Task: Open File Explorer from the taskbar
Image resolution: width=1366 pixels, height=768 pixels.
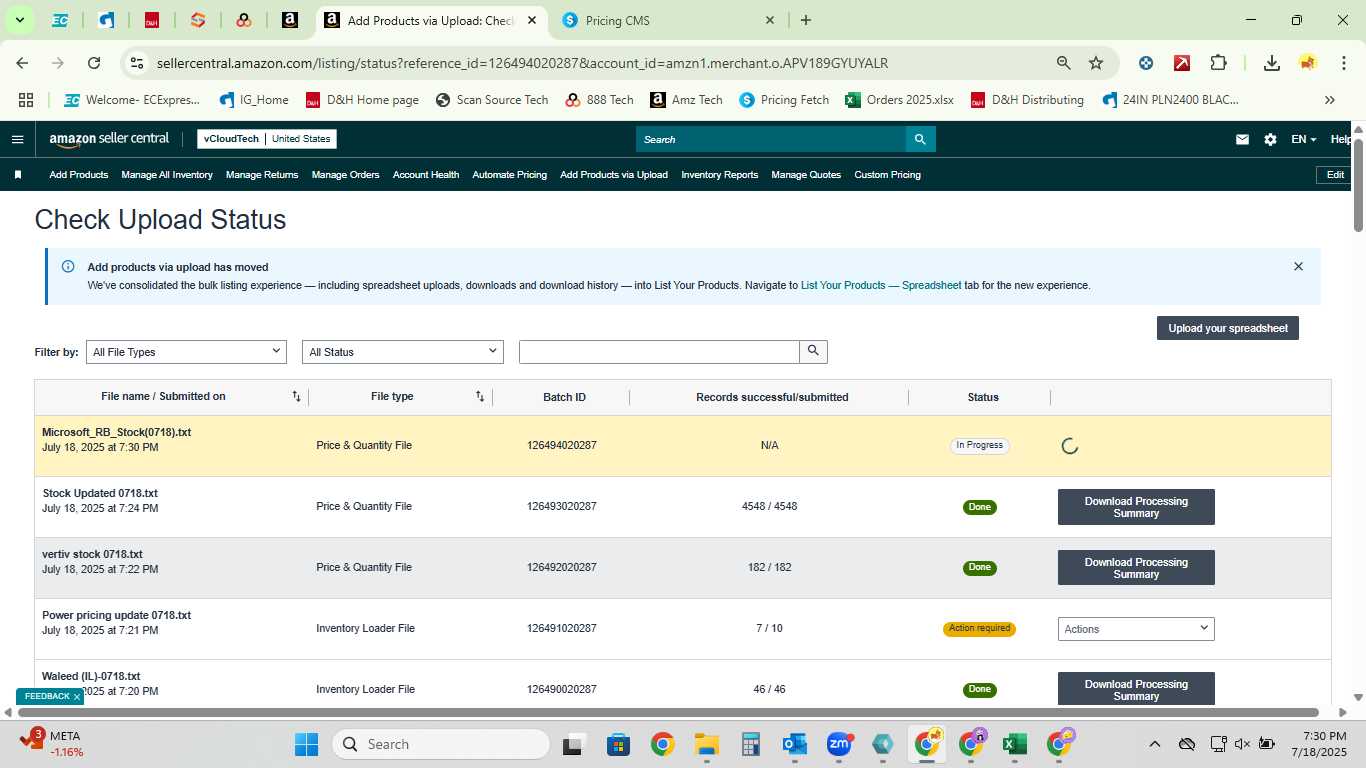Action: coord(707,744)
